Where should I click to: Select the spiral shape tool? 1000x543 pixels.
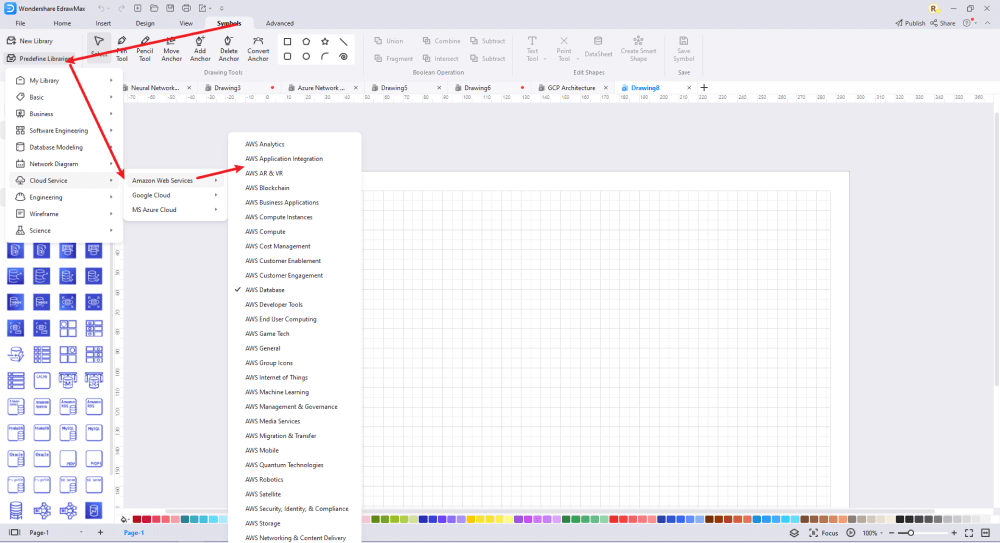tap(343, 57)
